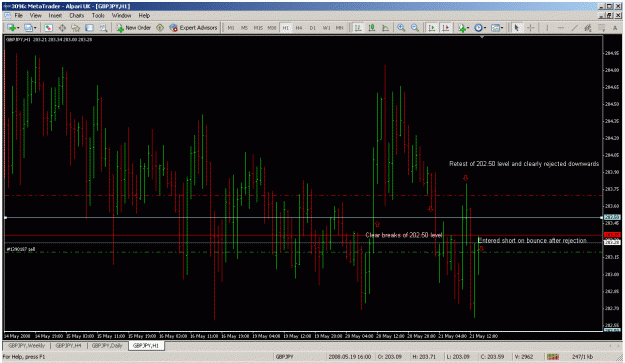Show the Navigator panel icon
The image size is (625, 363).
tap(76, 27)
